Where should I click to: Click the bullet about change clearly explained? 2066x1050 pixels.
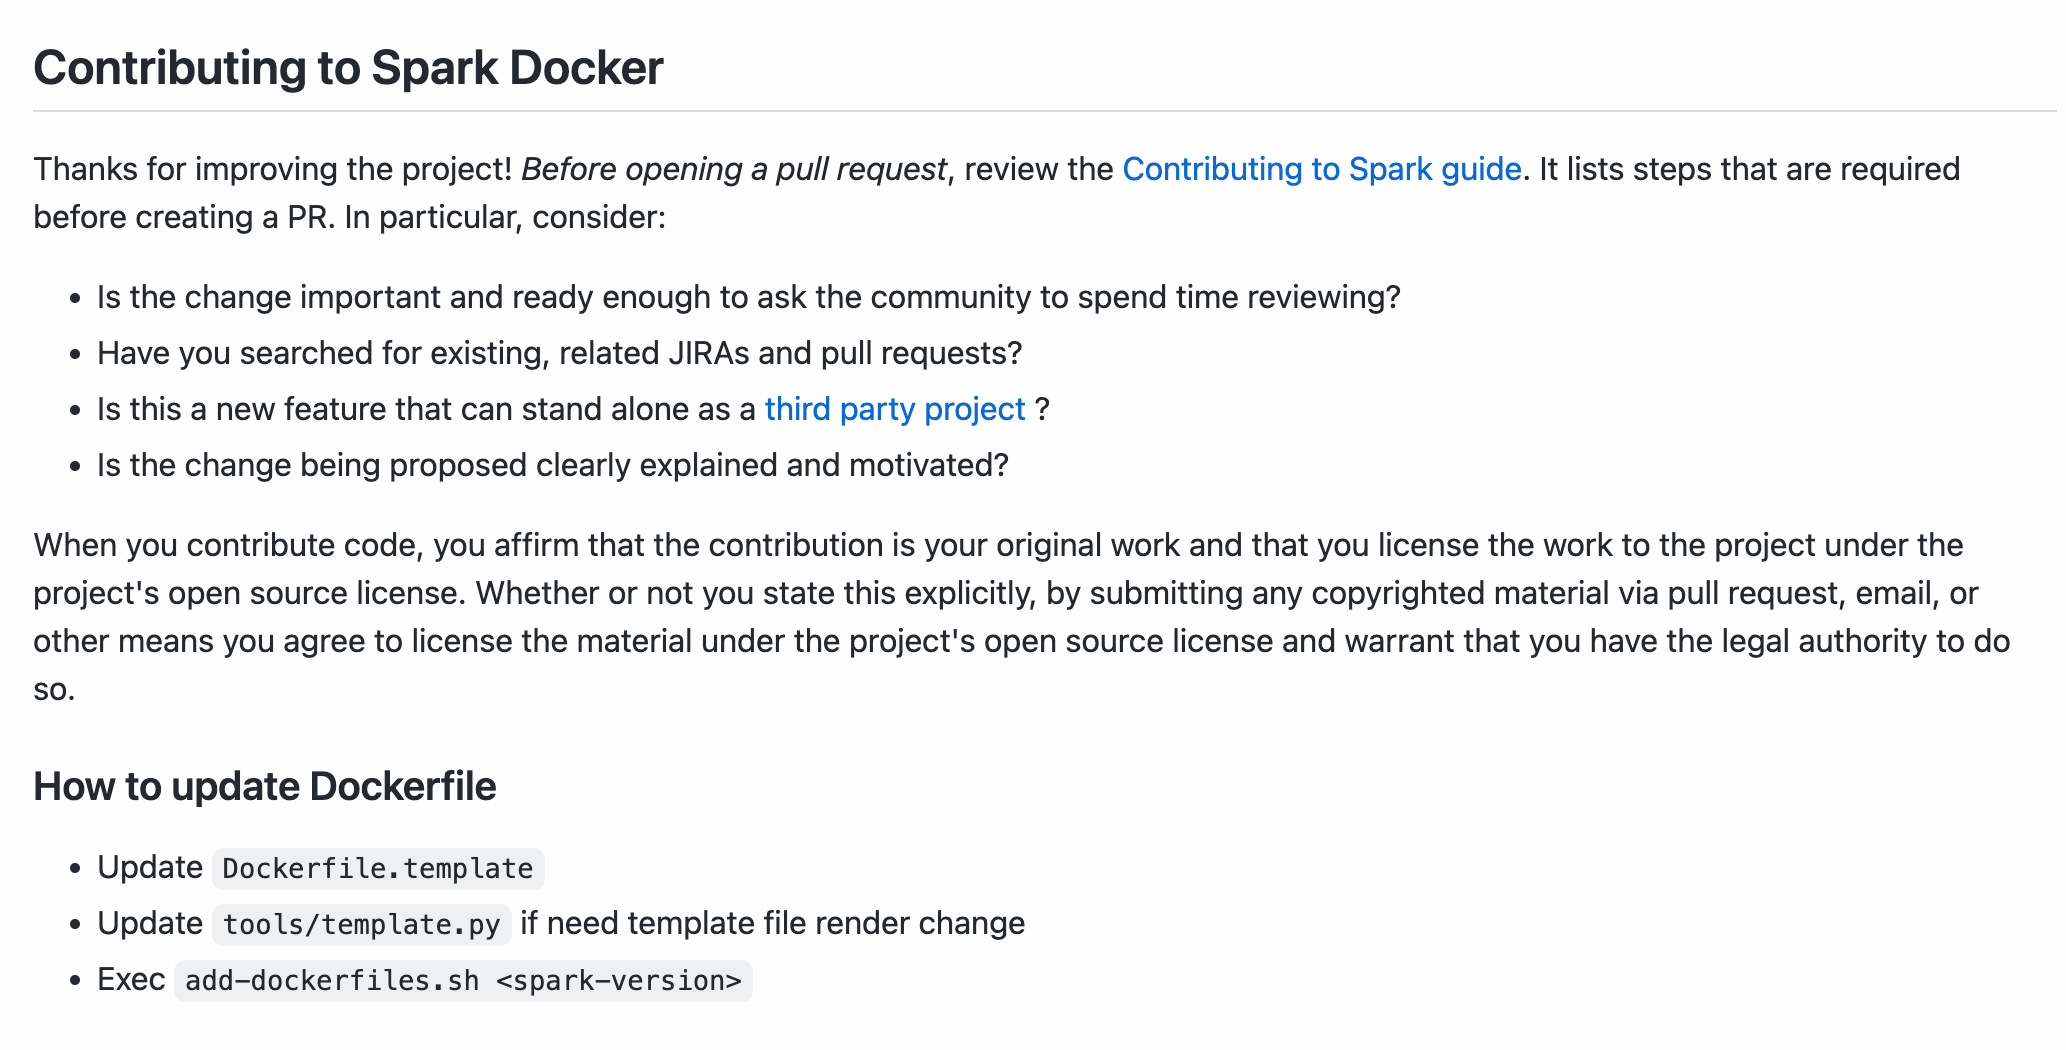pos(552,465)
